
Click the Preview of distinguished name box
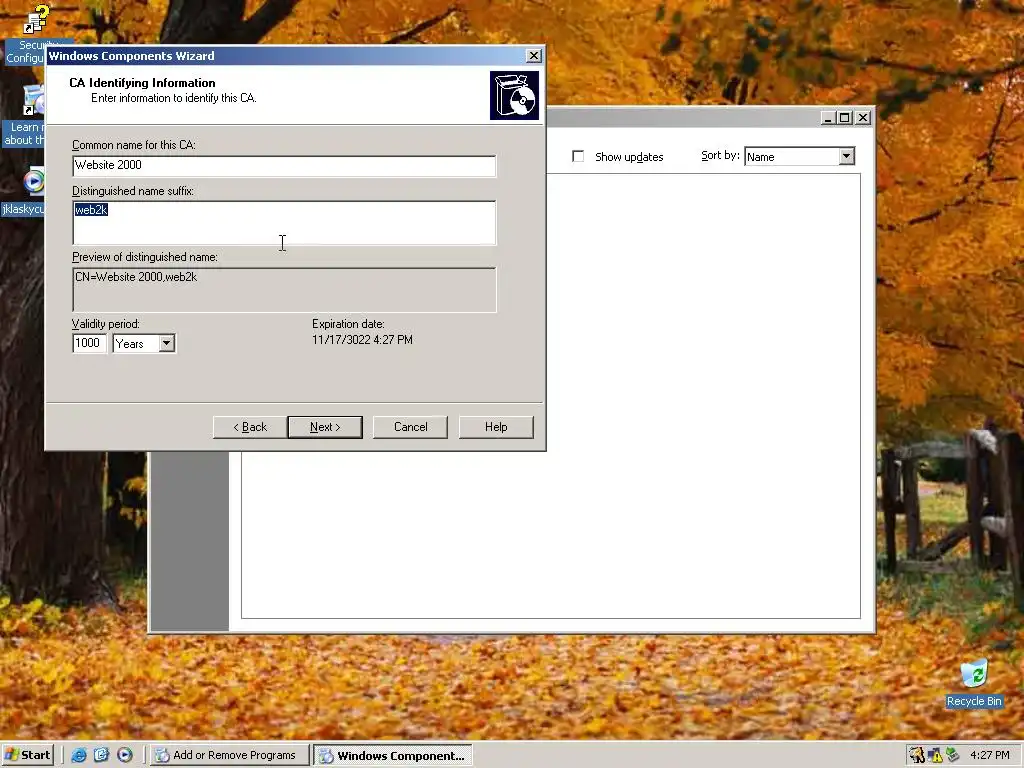284,289
